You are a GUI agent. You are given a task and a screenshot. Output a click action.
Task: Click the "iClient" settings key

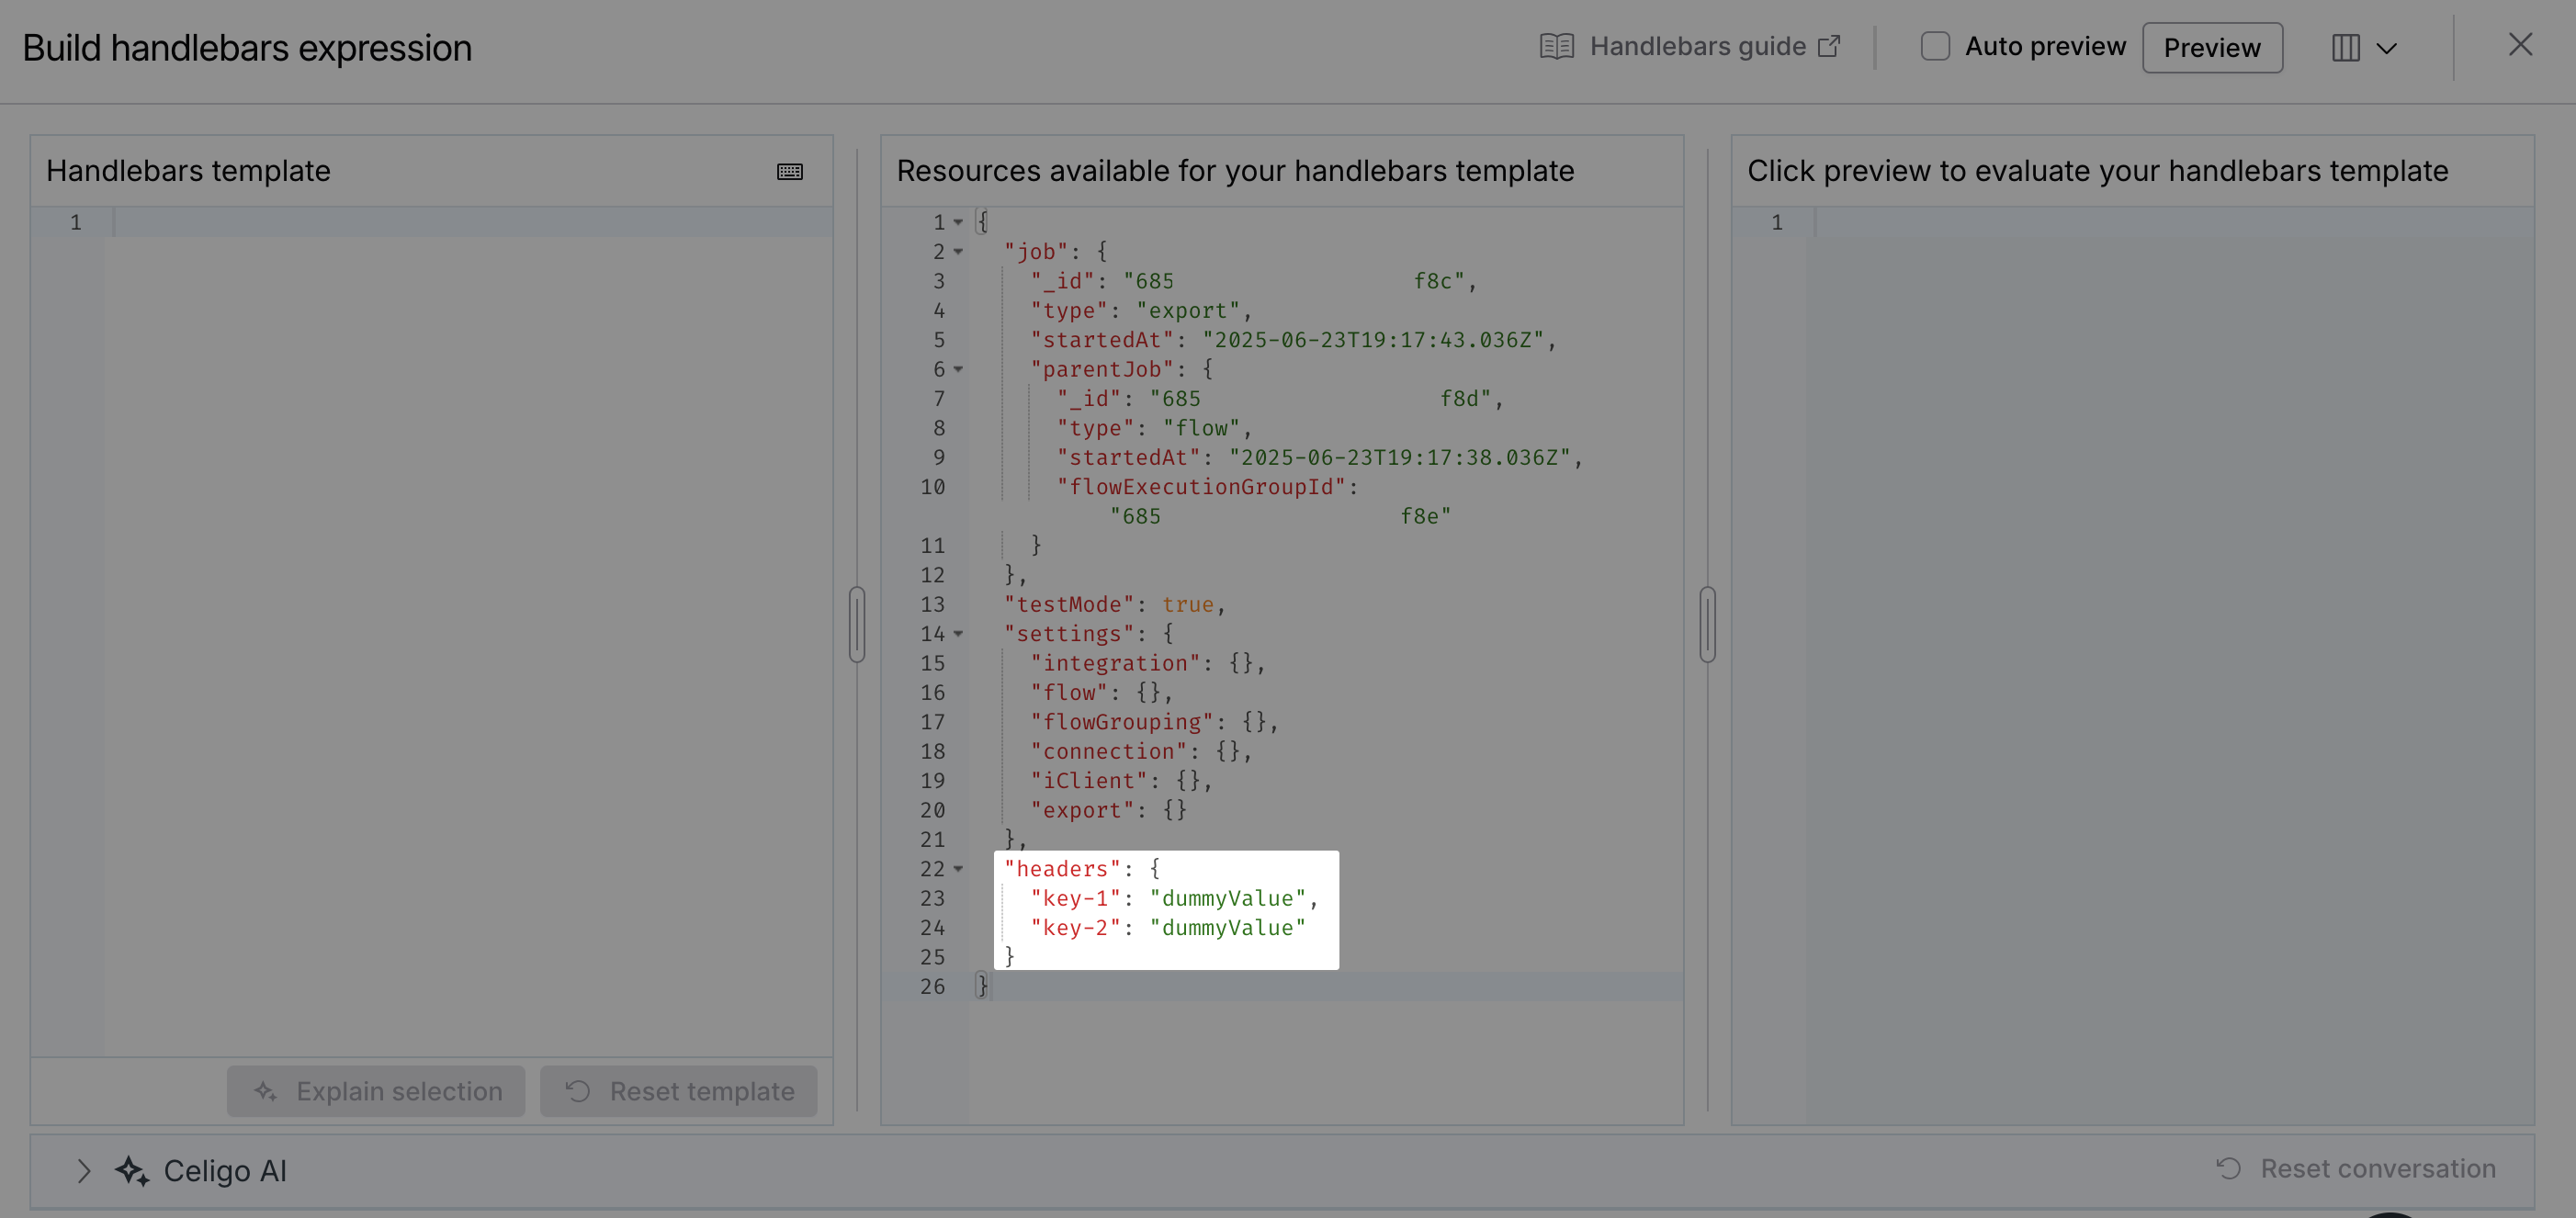(1089, 781)
